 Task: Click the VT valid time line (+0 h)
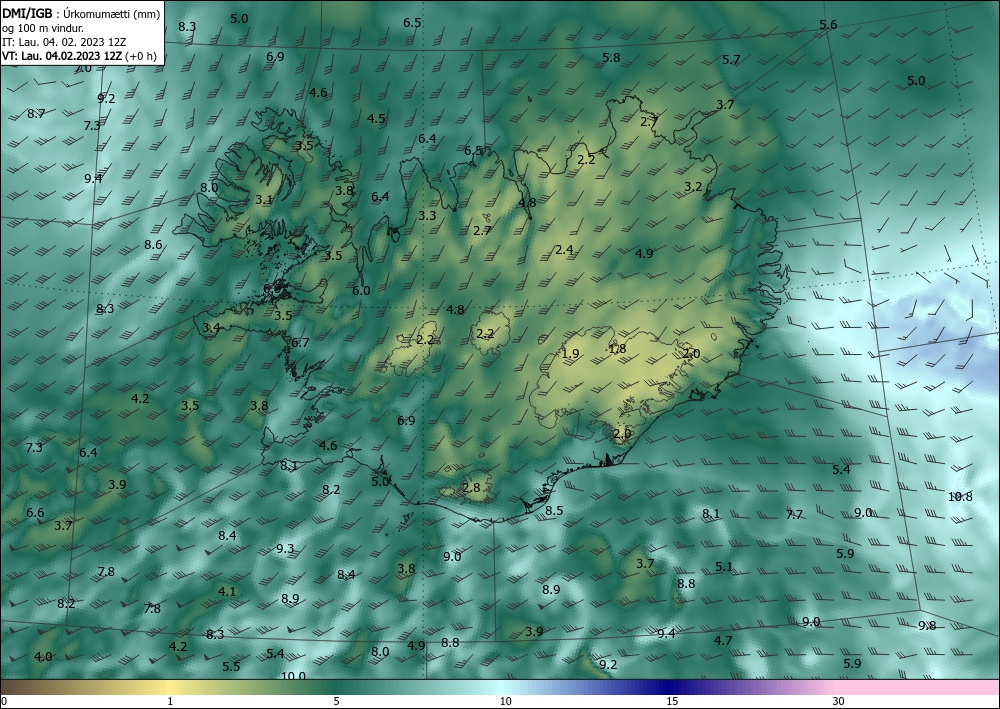click(79, 55)
